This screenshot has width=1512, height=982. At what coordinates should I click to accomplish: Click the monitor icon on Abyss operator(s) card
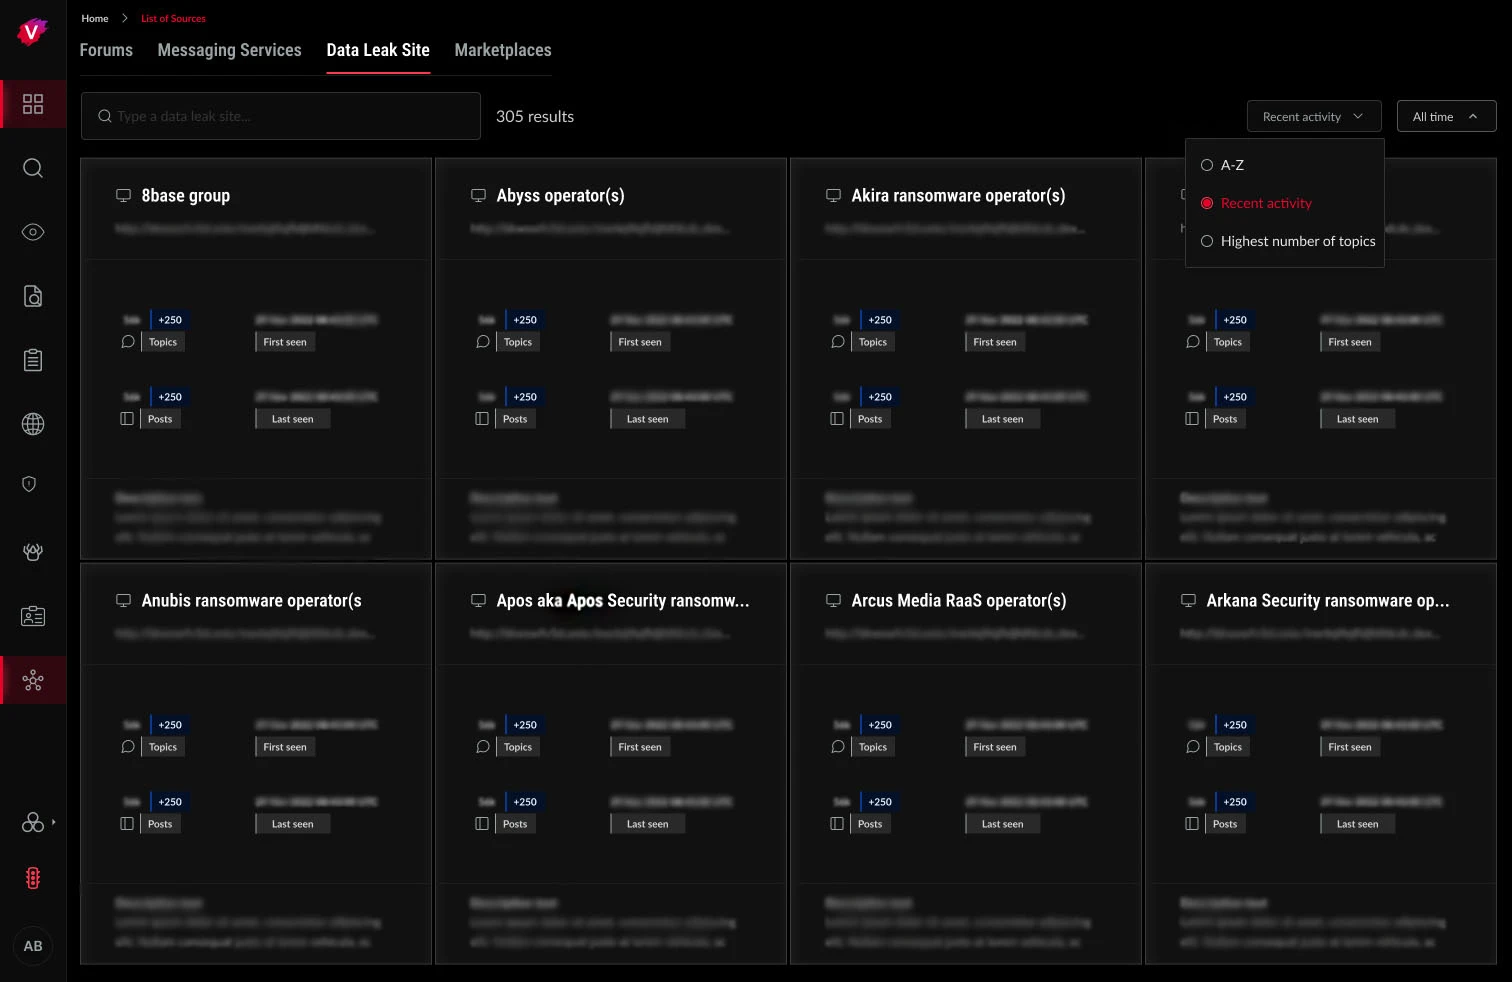pyautogui.click(x=478, y=196)
